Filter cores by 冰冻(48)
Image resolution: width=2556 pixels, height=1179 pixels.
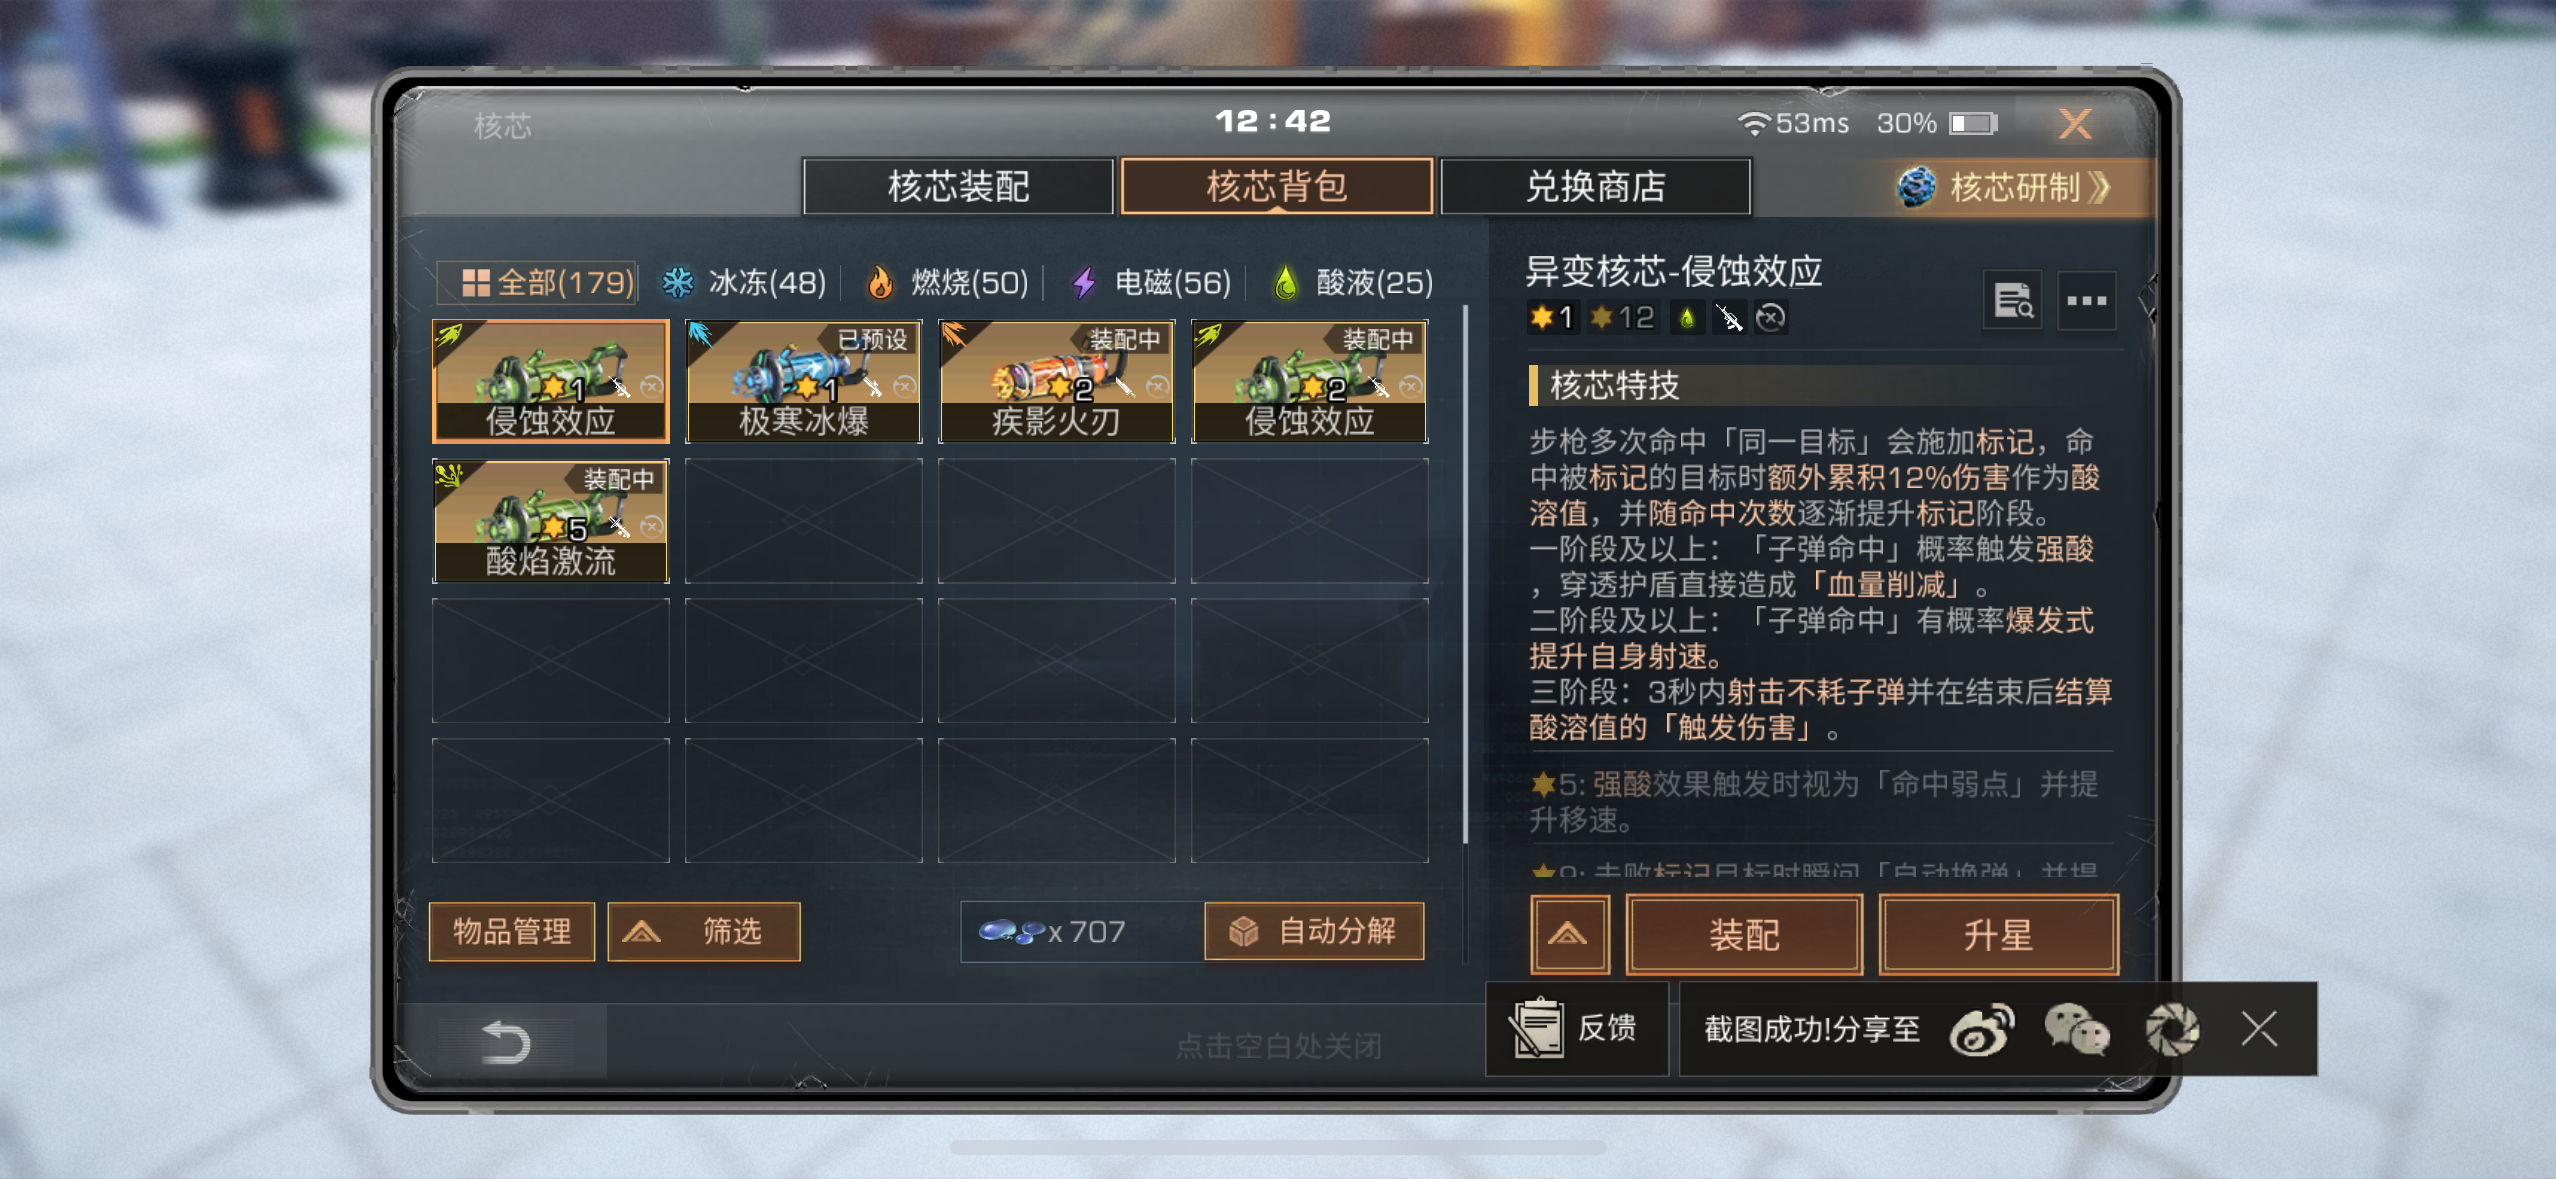[x=744, y=283]
